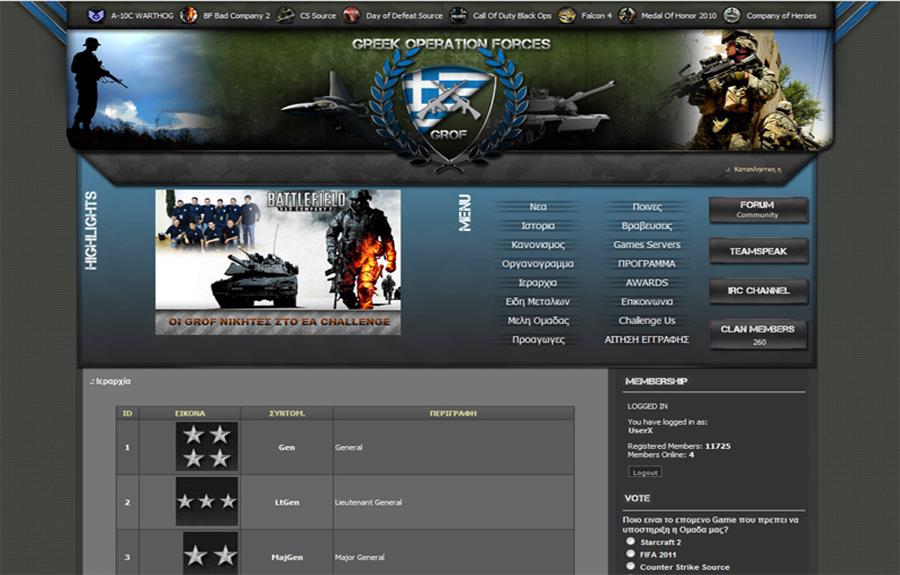900x575 pixels.
Task: Open the Ιστορια menu item
Action: pyautogui.click(x=538, y=226)
